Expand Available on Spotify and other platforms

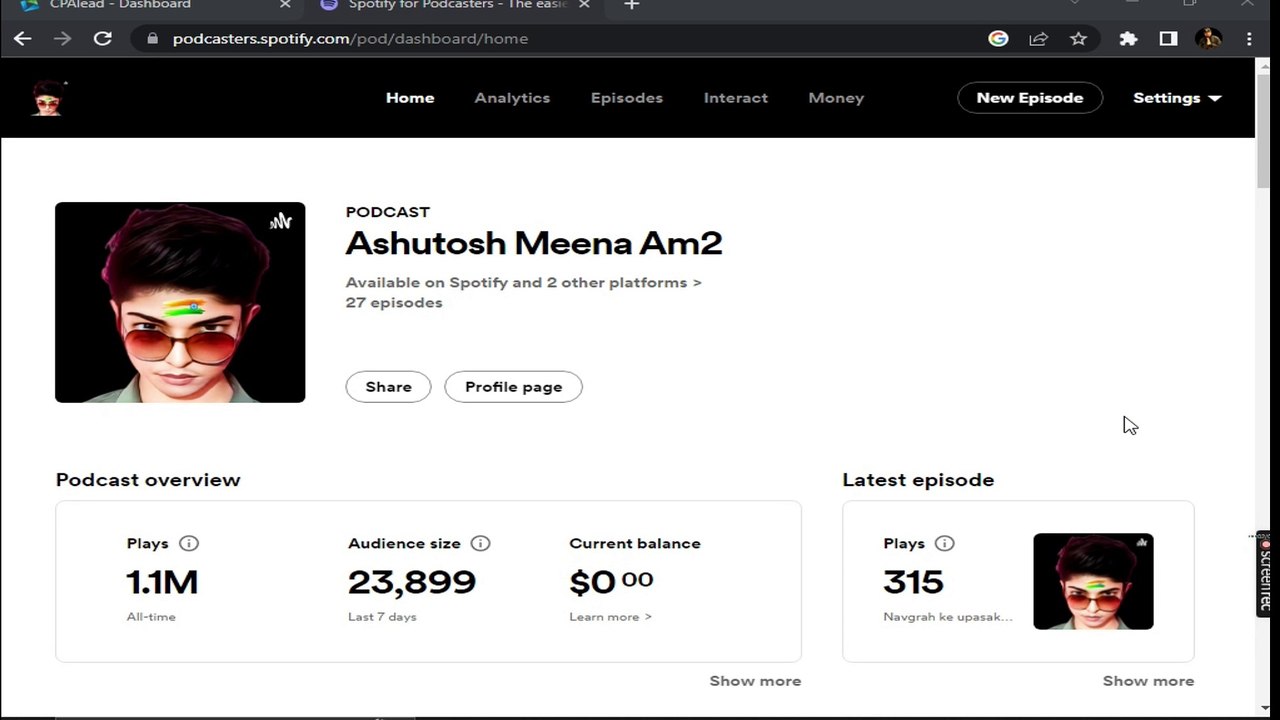click(x=524, y=283)
